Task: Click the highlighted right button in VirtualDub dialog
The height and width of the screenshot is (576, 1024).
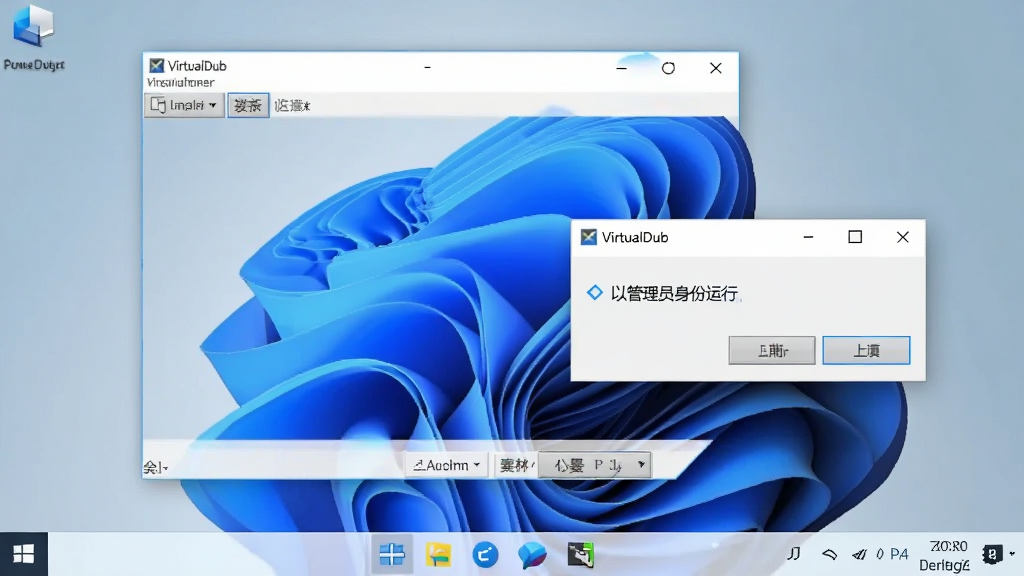Action: pos(866,351)
